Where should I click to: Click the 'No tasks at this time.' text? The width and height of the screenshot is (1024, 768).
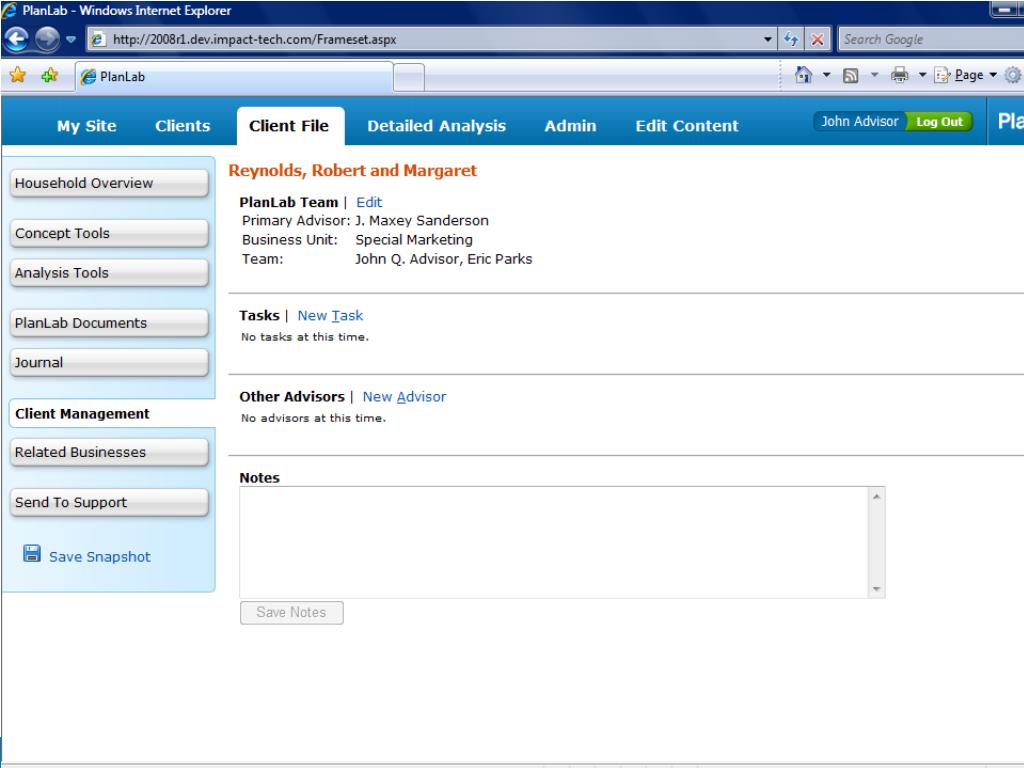(x=305, y=337)
